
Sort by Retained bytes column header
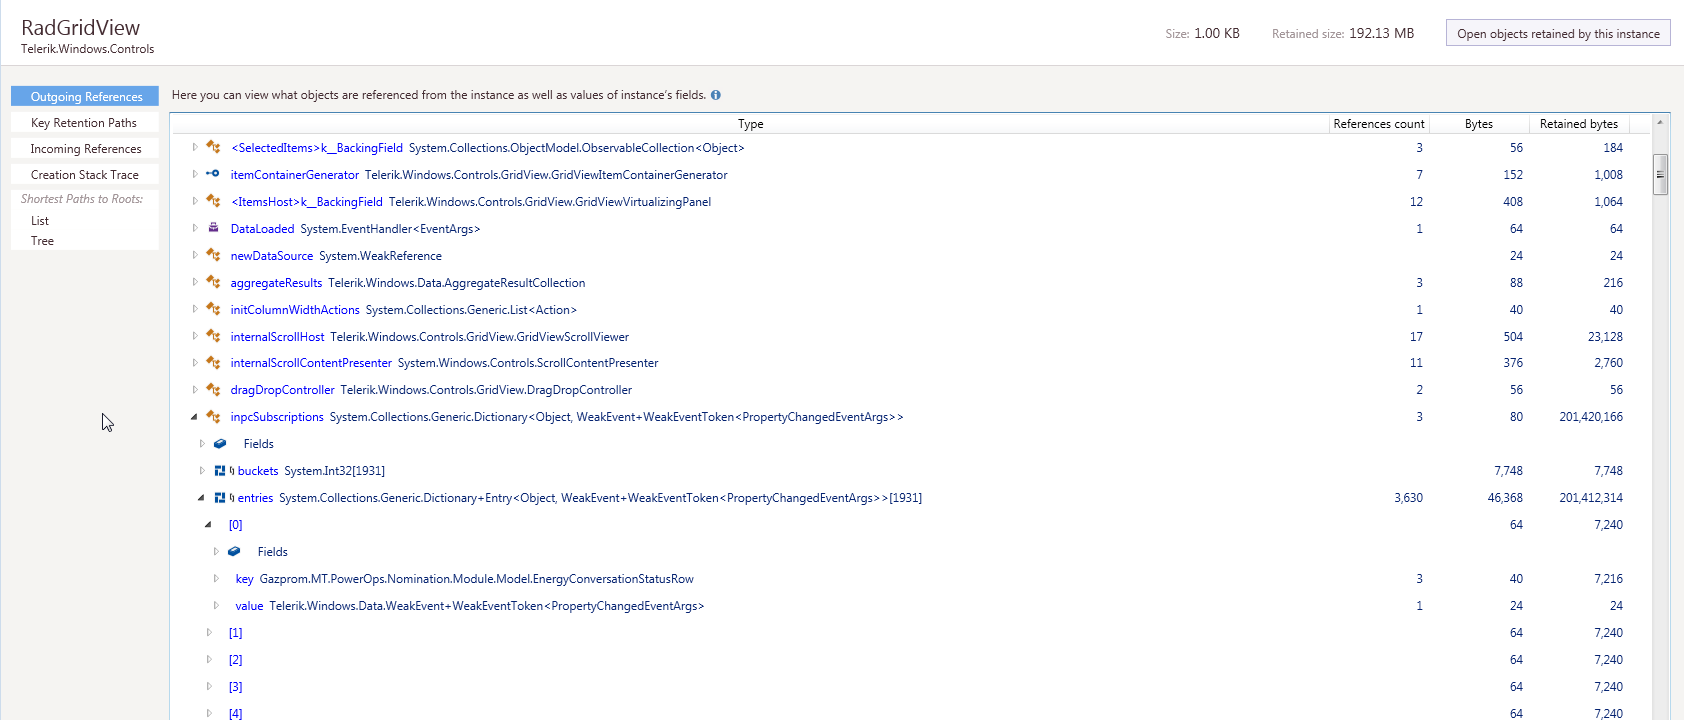pyautogui.click(x=1579, y=124)
